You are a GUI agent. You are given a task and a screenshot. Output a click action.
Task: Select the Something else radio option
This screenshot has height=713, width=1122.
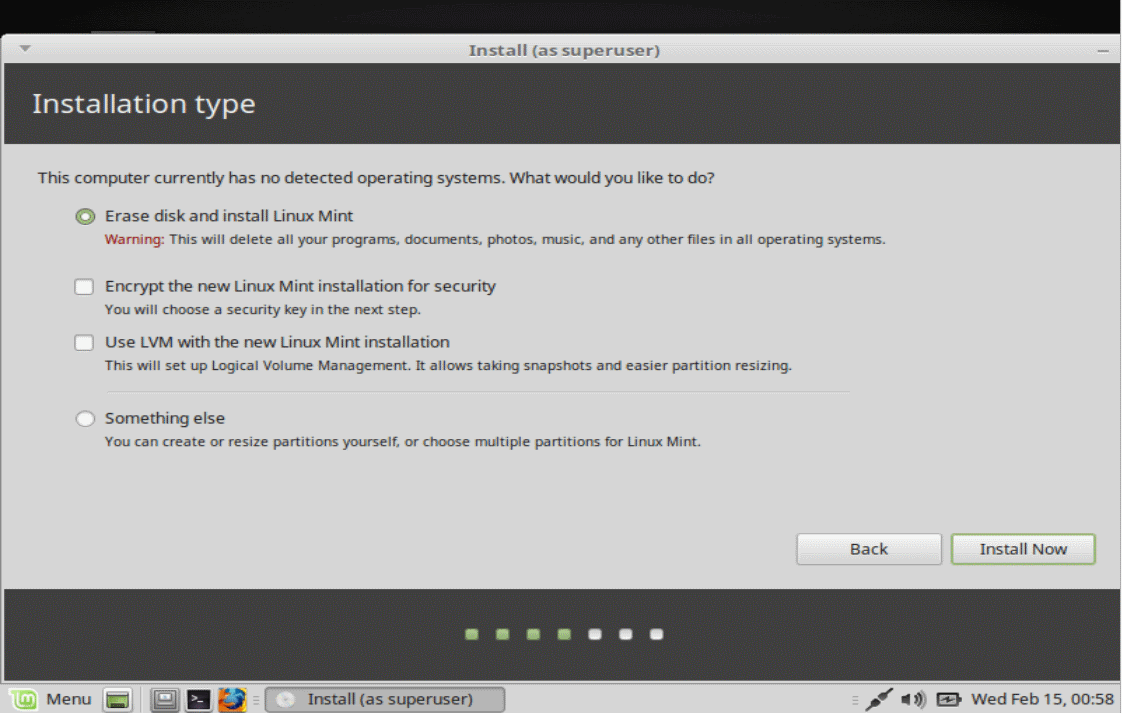pyautogui.click(x=85, y=419)
